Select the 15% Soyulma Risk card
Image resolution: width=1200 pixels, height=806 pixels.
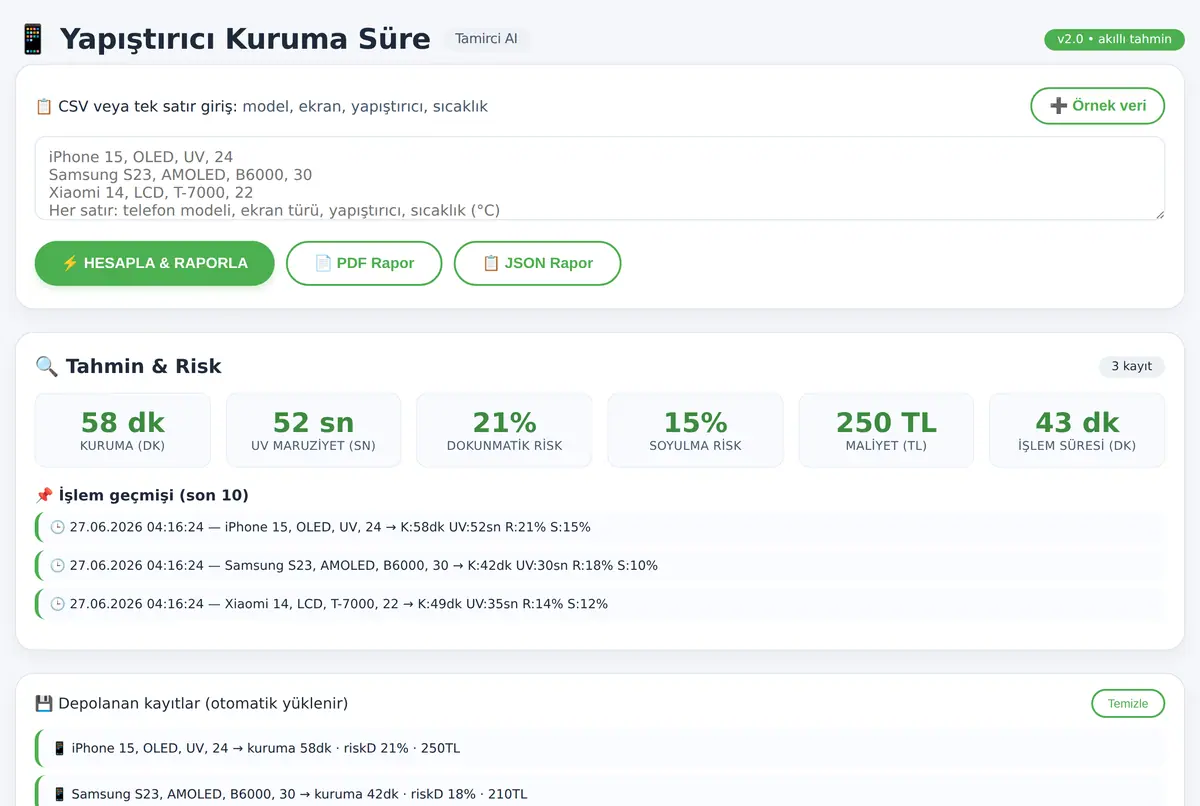pyautogui.click(x=695, y=430)
